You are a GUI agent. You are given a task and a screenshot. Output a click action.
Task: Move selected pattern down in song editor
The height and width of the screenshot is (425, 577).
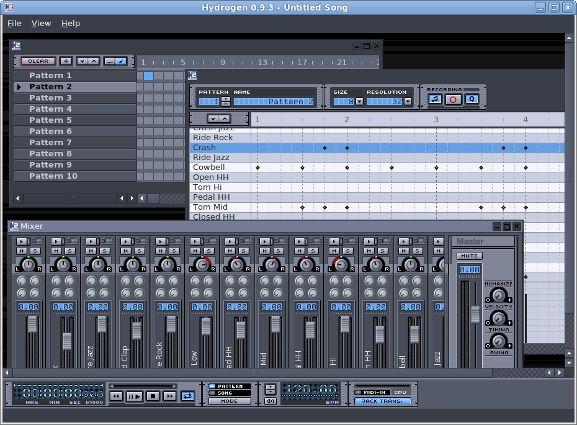[x=82, y=61]
